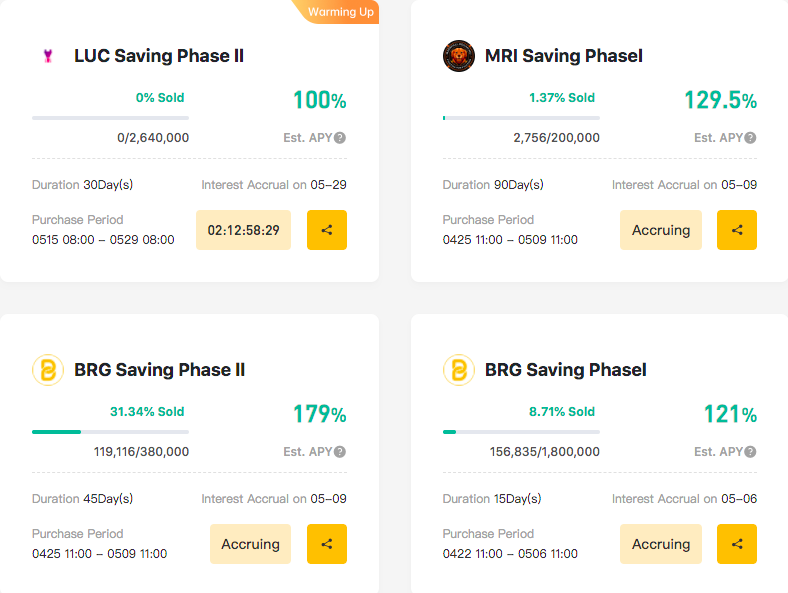Open Est. APY help icon on BRG PhaseI card
788x593 pixels.
750,452
